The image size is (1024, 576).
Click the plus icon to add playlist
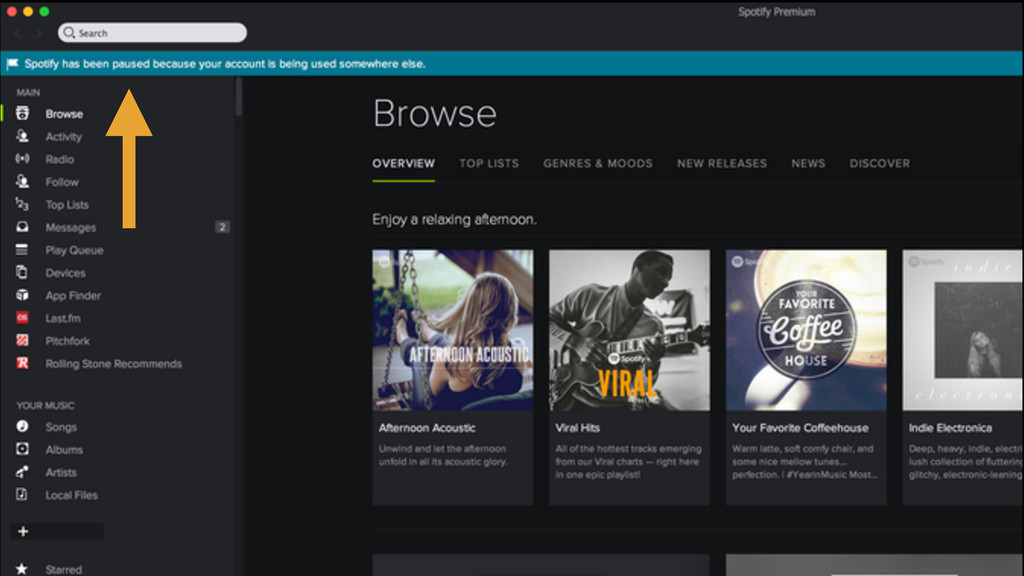(23, 531)
